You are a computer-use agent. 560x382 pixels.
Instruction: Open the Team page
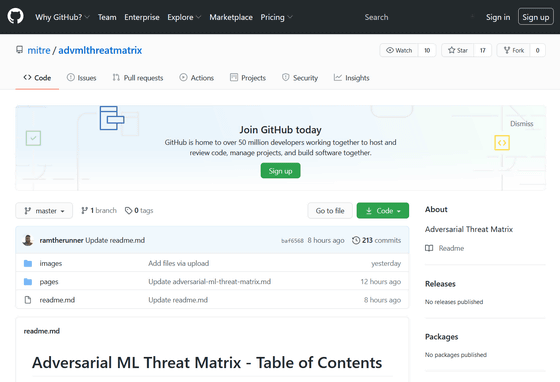(x=107, y=17)
